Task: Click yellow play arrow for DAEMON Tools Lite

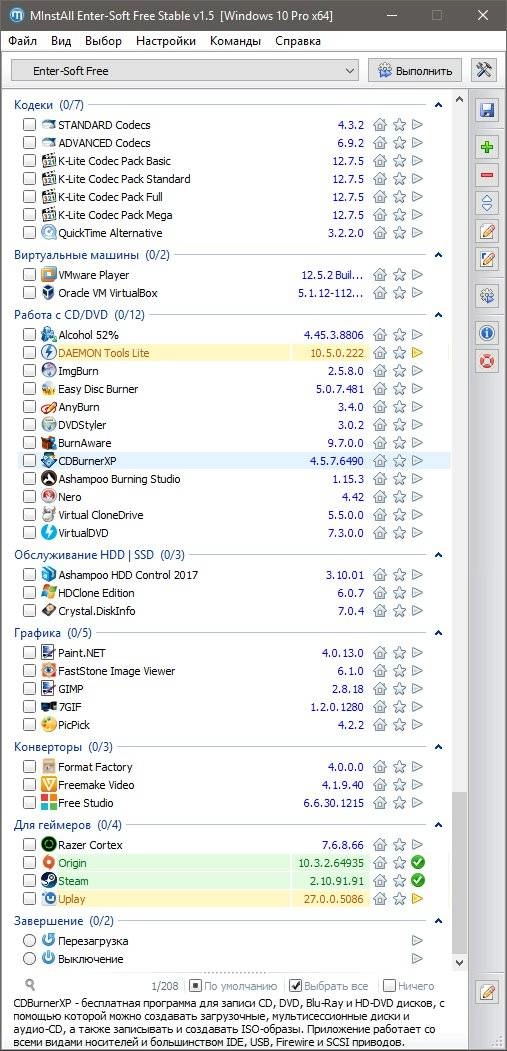Action: [417, 353]
